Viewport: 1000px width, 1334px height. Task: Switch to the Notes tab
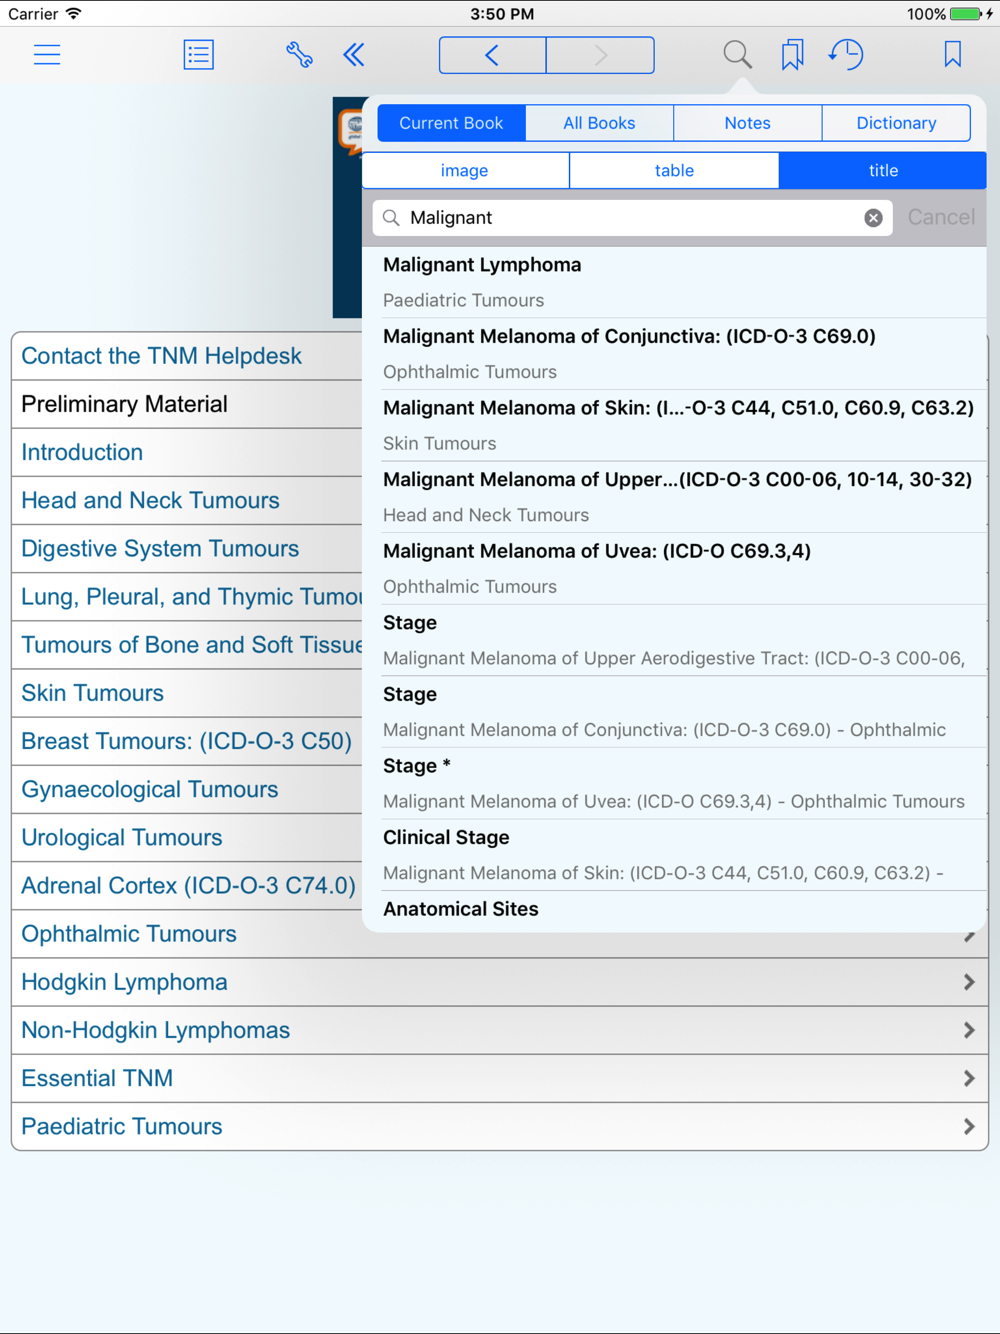[x=747, y=123]
